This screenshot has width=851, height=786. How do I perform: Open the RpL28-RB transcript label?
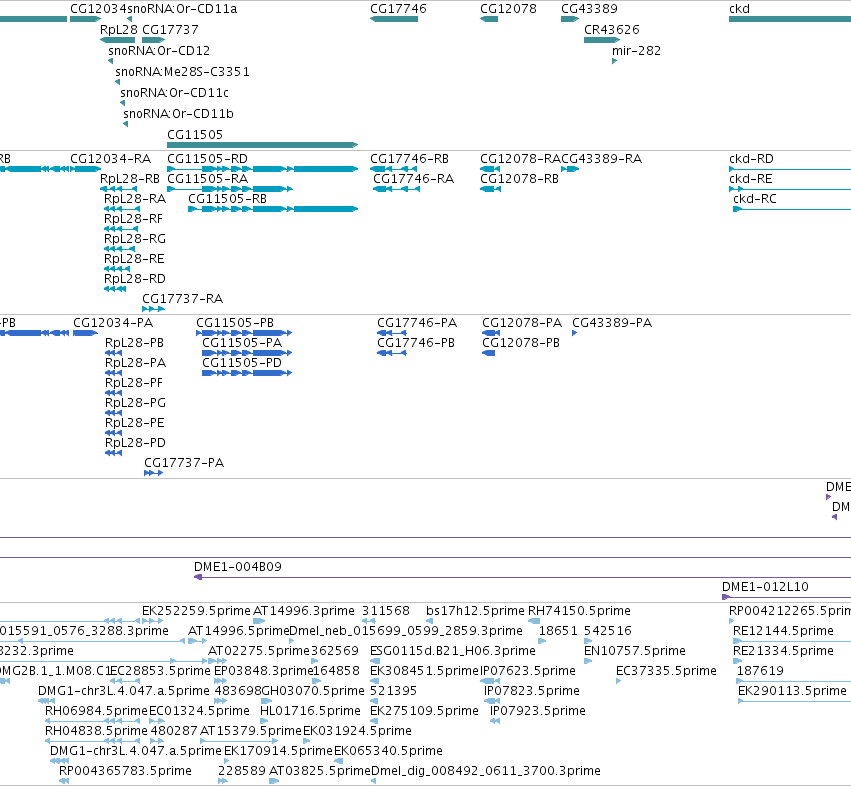(130, 179)
